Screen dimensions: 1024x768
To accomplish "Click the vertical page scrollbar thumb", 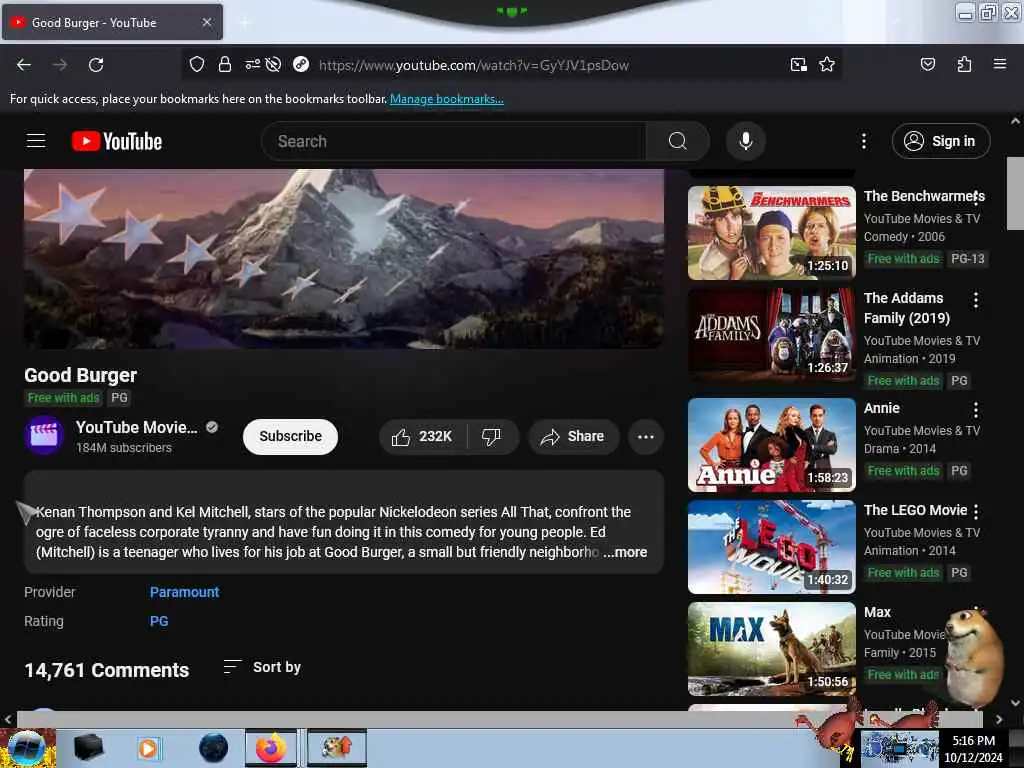I will pyautogui.click(x=1015, y=193).
